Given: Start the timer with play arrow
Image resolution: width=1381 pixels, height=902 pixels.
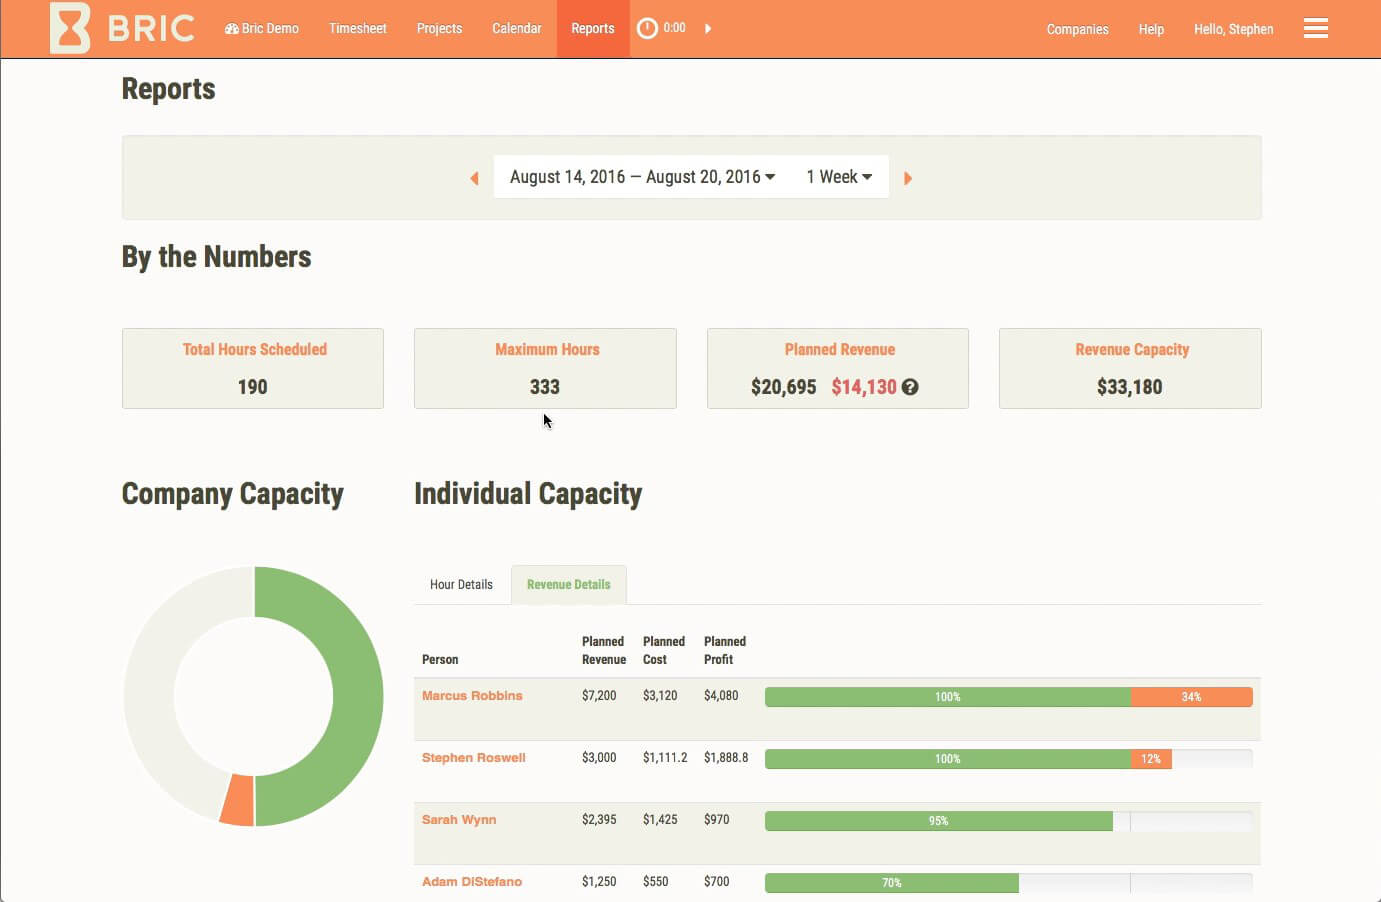Looking at the screenshot, I should tap(708, 28).
